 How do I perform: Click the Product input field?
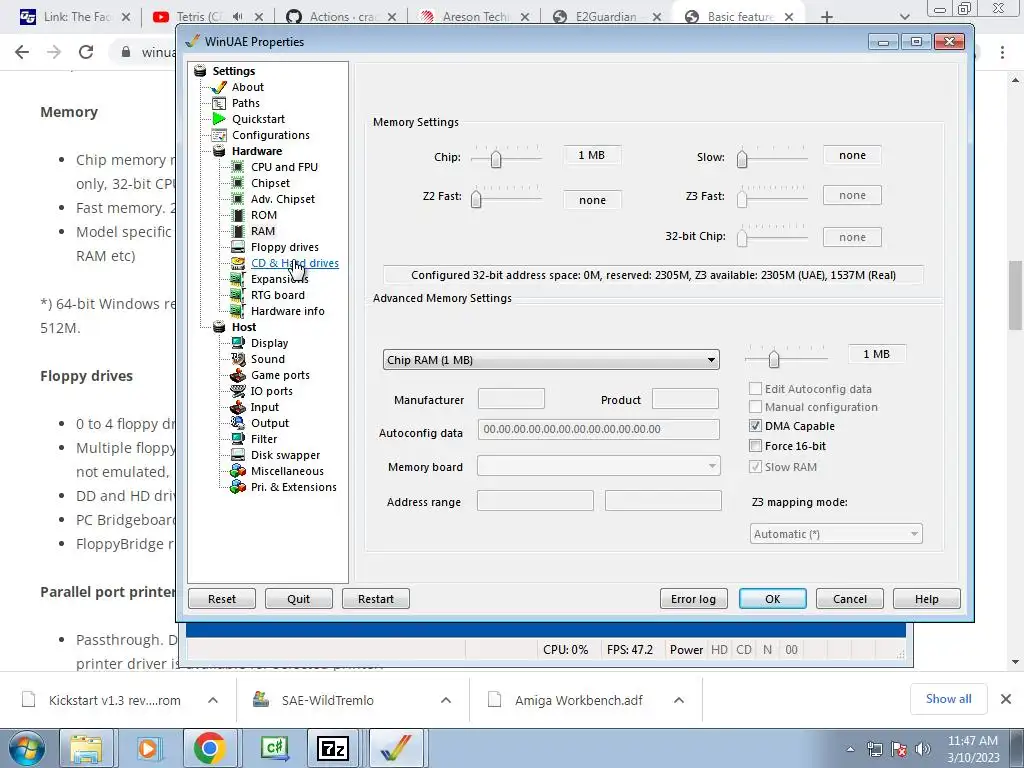686,399
